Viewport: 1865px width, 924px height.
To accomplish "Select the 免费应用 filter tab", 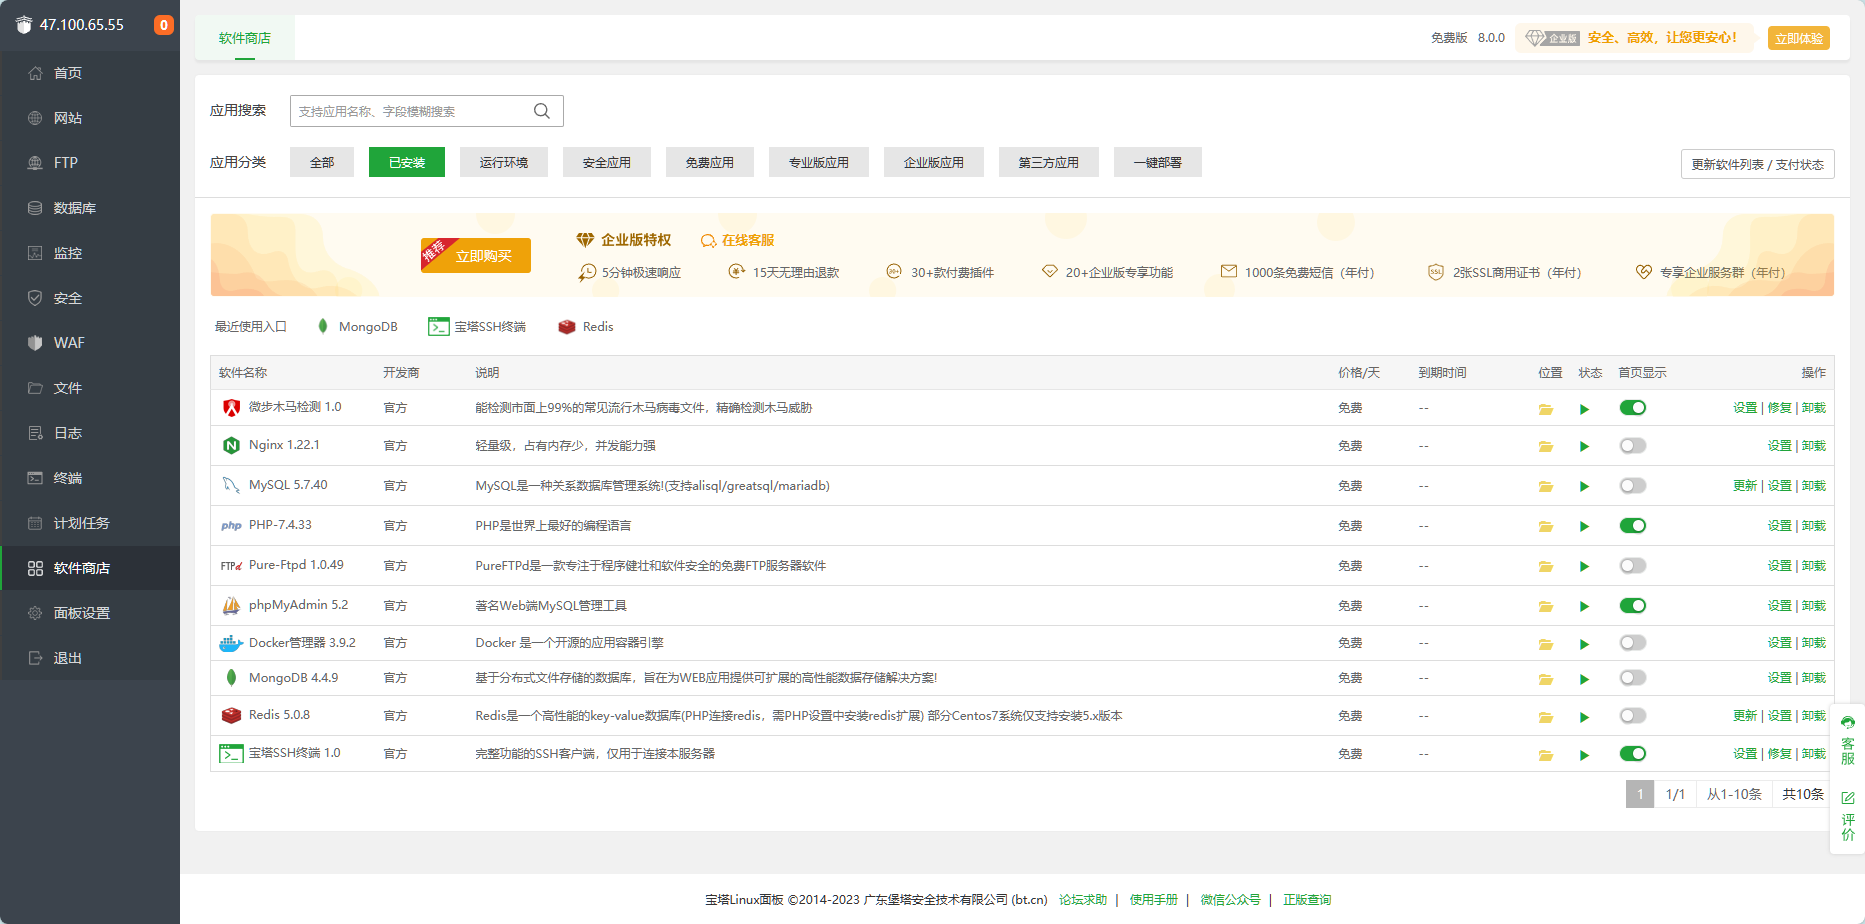I will point(709,161).
